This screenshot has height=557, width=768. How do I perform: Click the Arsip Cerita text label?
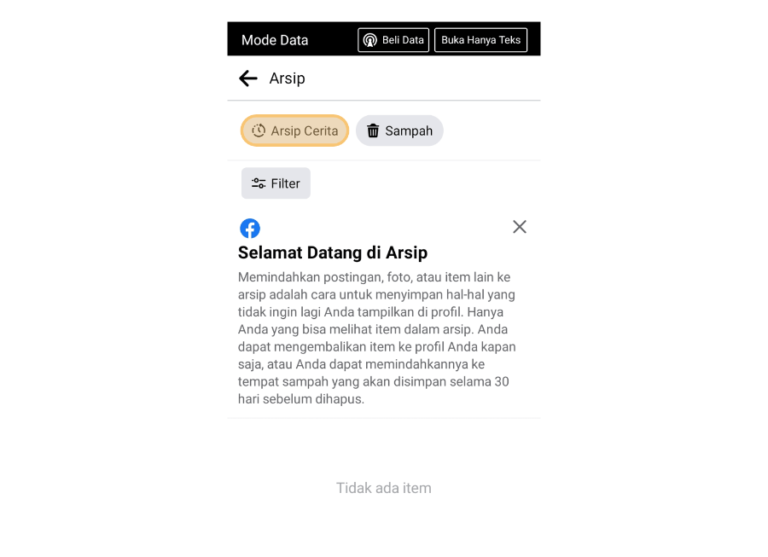(x=305, y=131)
